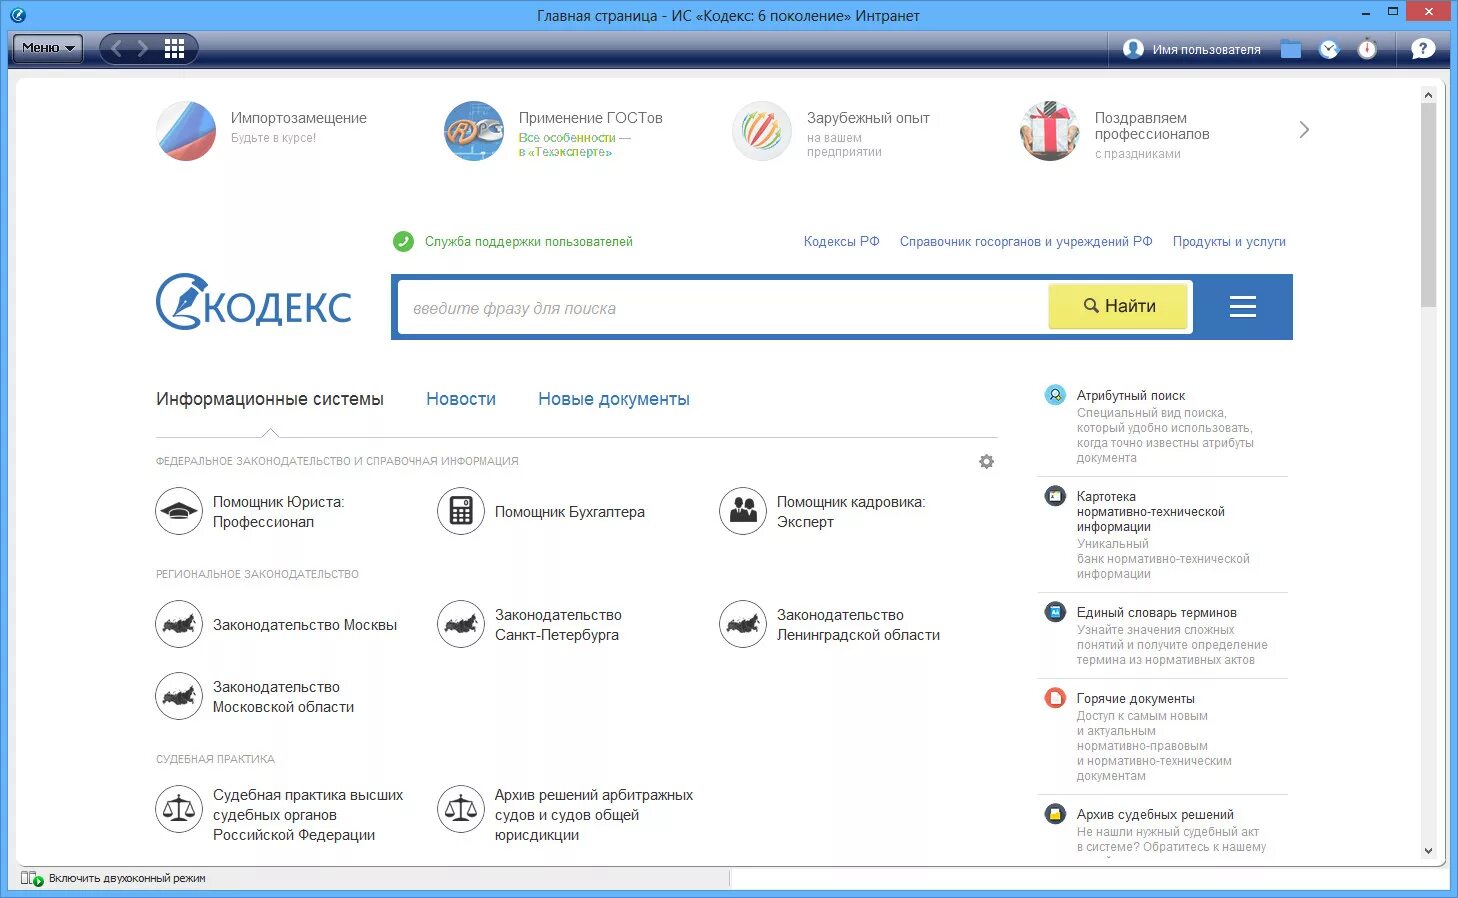Click the Законодательство Московской области map icon
This screenshot has height=898, width=1458.
coord(179,696)
